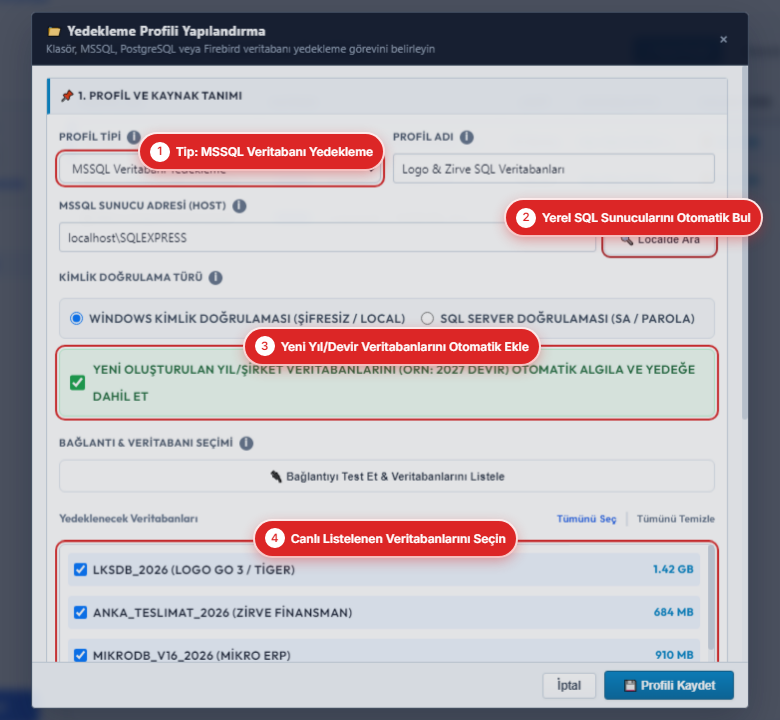The image size is (780, 720).
Task: Select Windows Kimlik Doğrulaması radio option
Action: coord(76,318)
